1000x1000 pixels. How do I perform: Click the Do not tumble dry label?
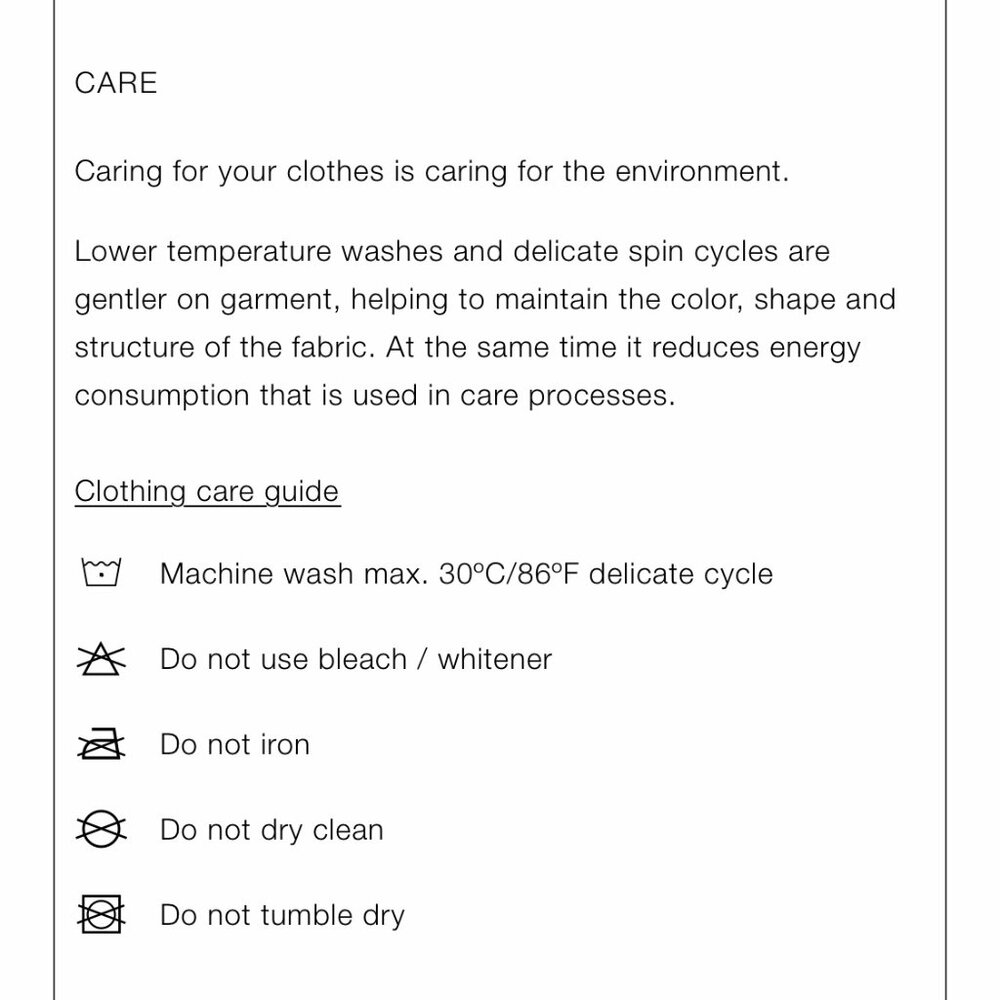[282, 916]
